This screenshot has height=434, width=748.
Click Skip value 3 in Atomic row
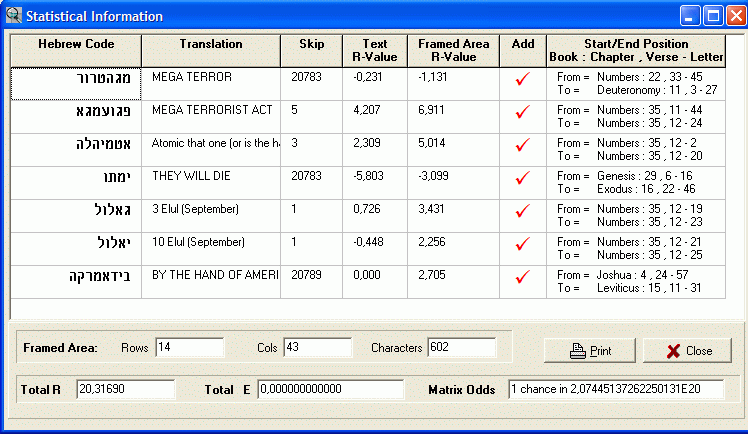(294, 143)
